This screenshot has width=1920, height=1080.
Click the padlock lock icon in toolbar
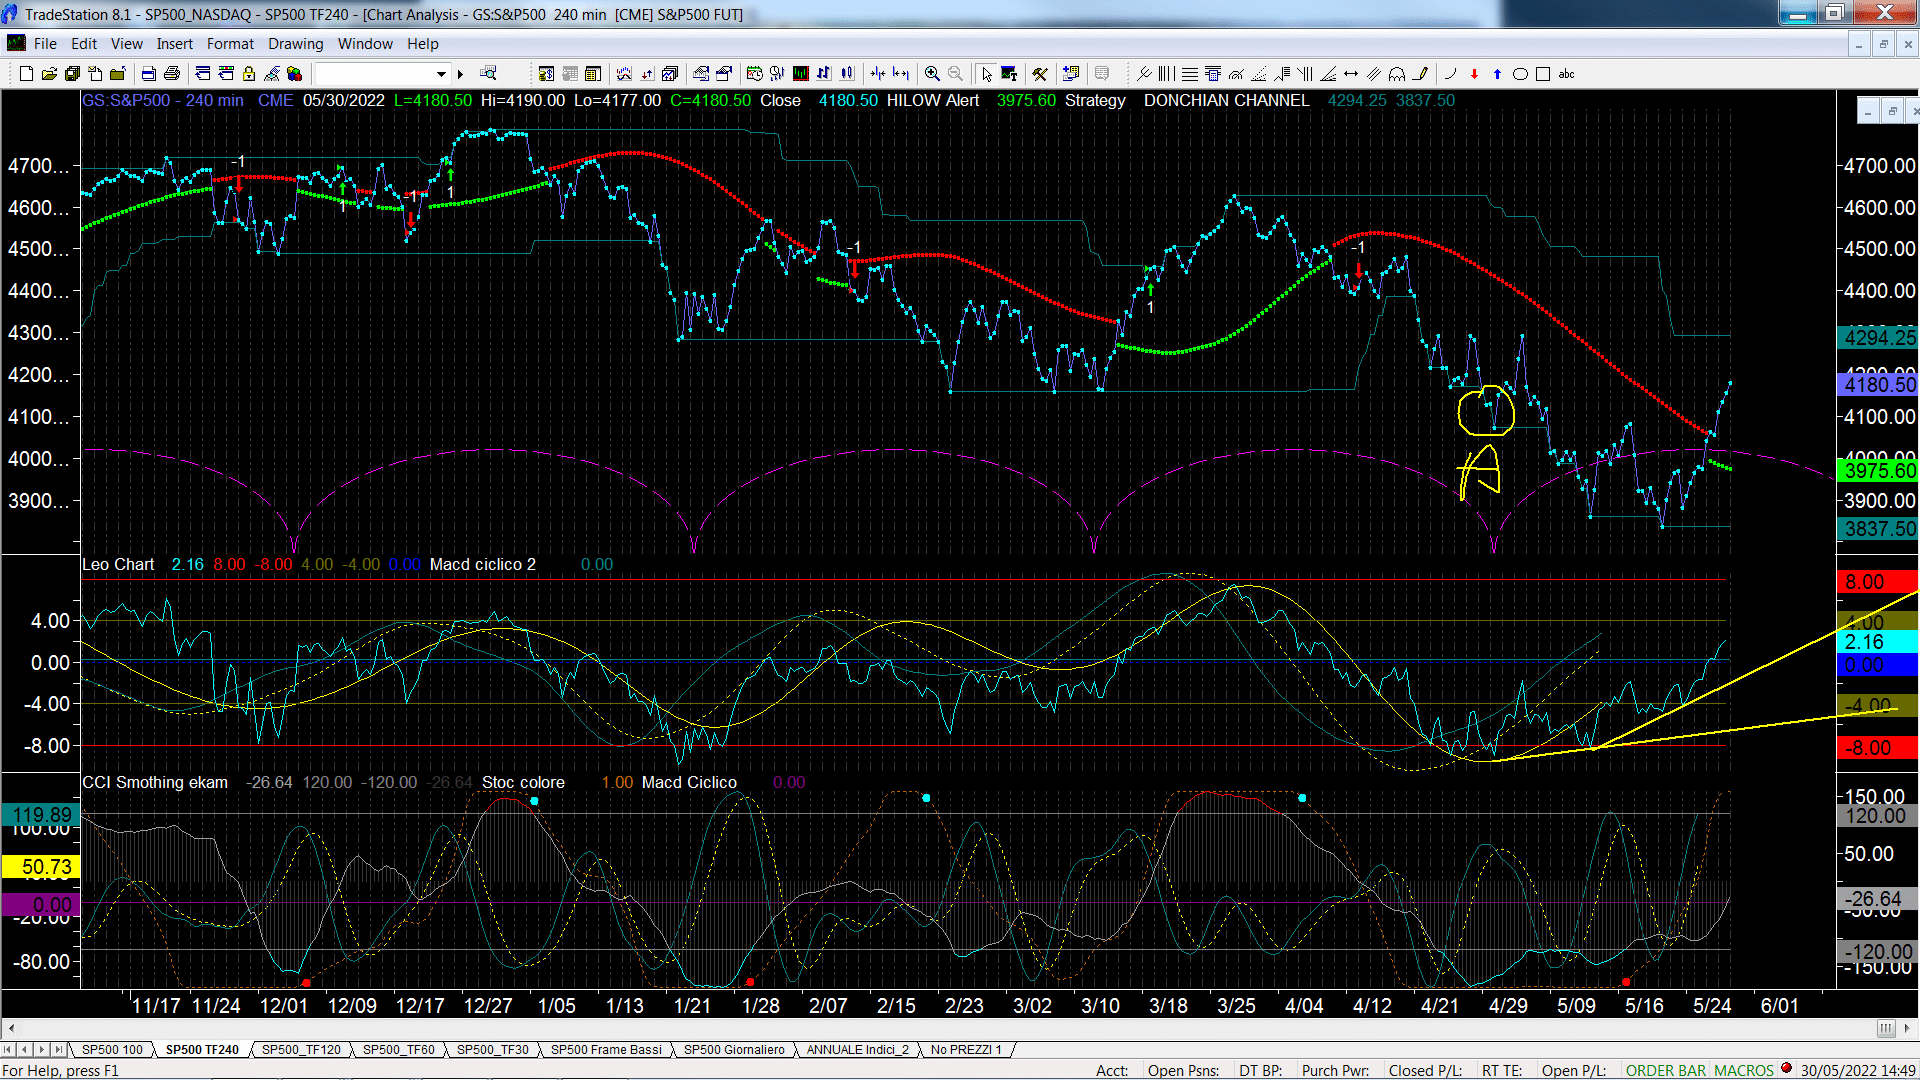[x=249, y=74]
